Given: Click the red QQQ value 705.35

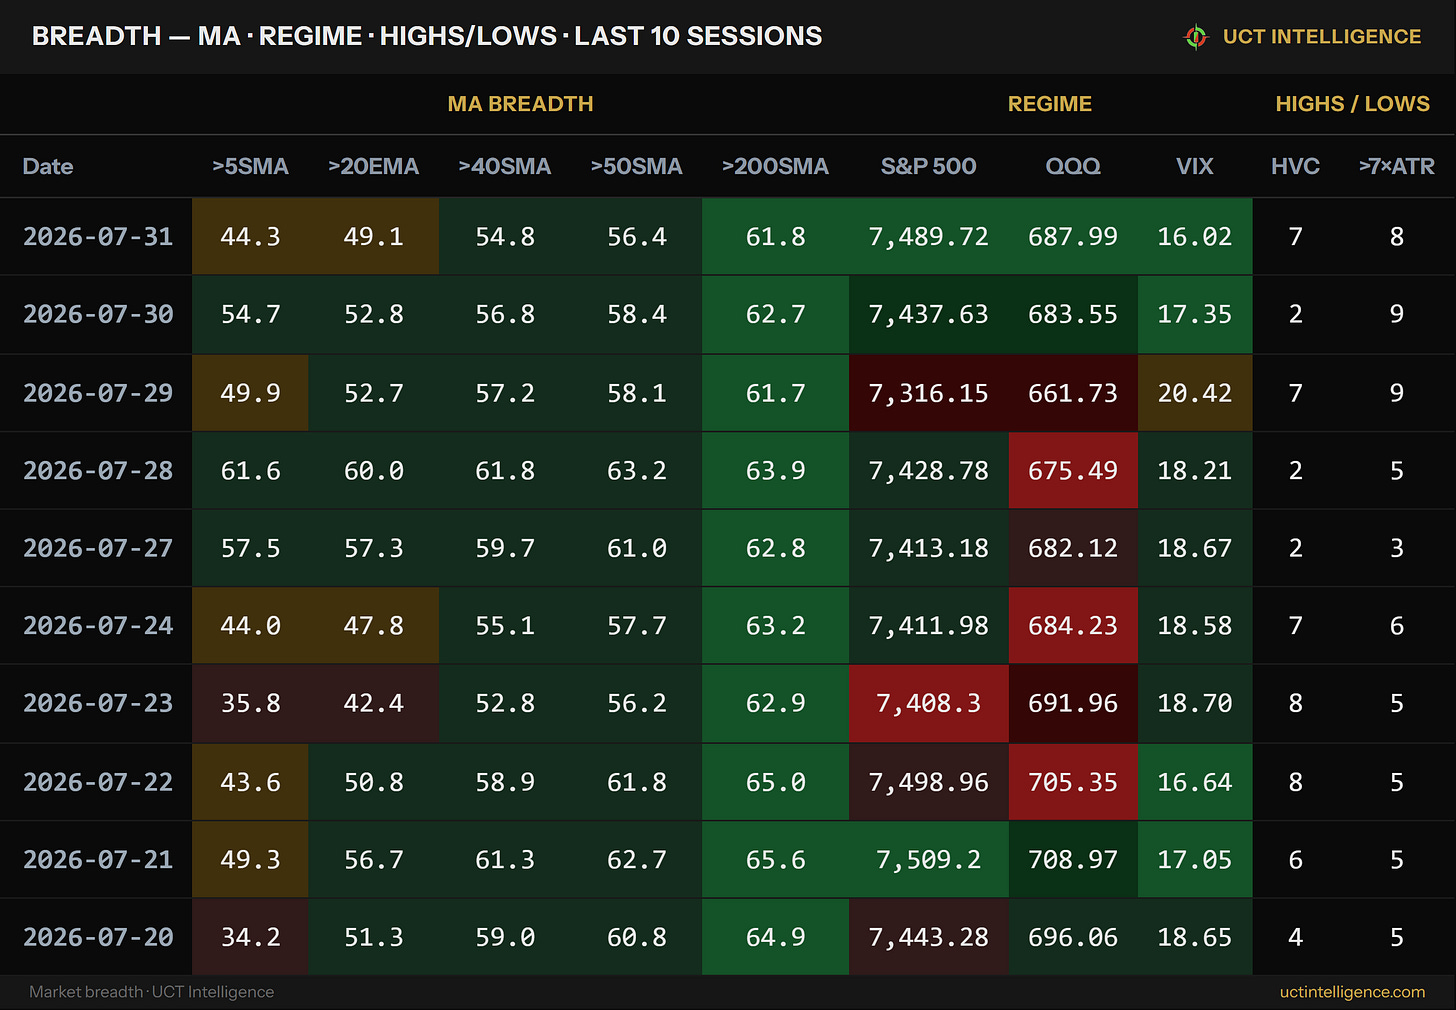Looking at the screenshot, I should coord(1073,782).
